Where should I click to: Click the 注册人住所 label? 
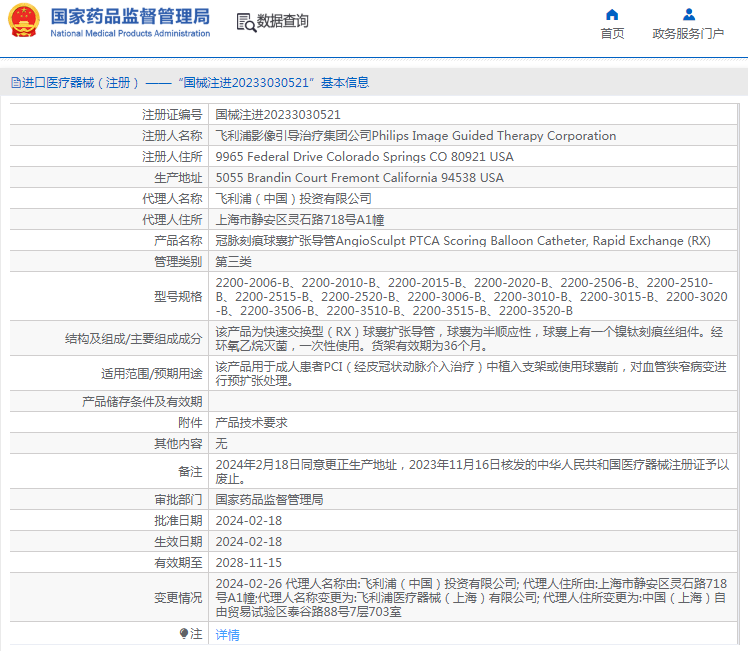pyautogui.click(x=172, y=156)
